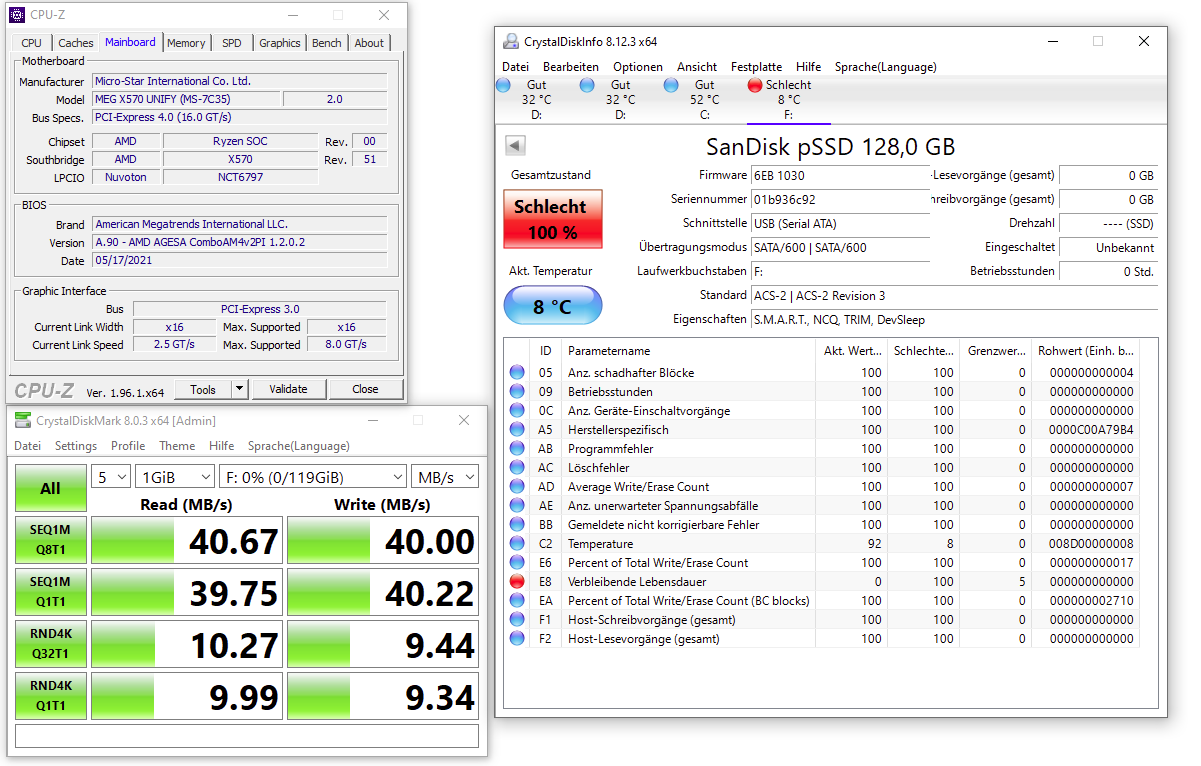This screenshot has height=766, width=1201.
Task: Click status orb for Betriebsstunden row
Action: 517,391
